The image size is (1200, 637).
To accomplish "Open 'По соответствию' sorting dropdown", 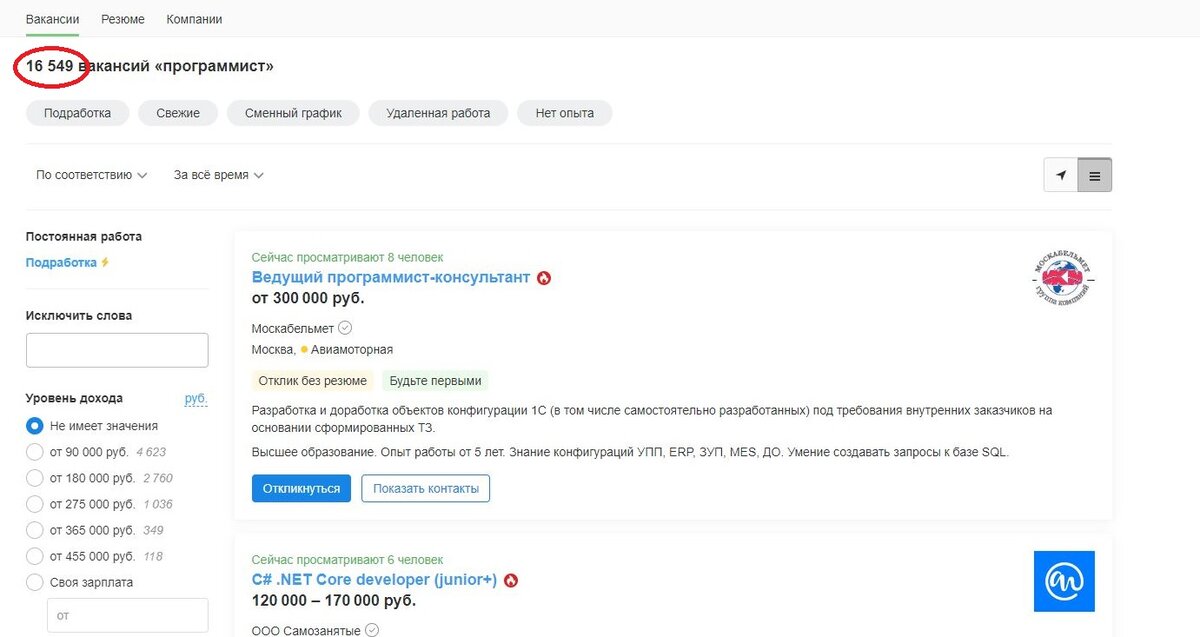I will point(92,175).
